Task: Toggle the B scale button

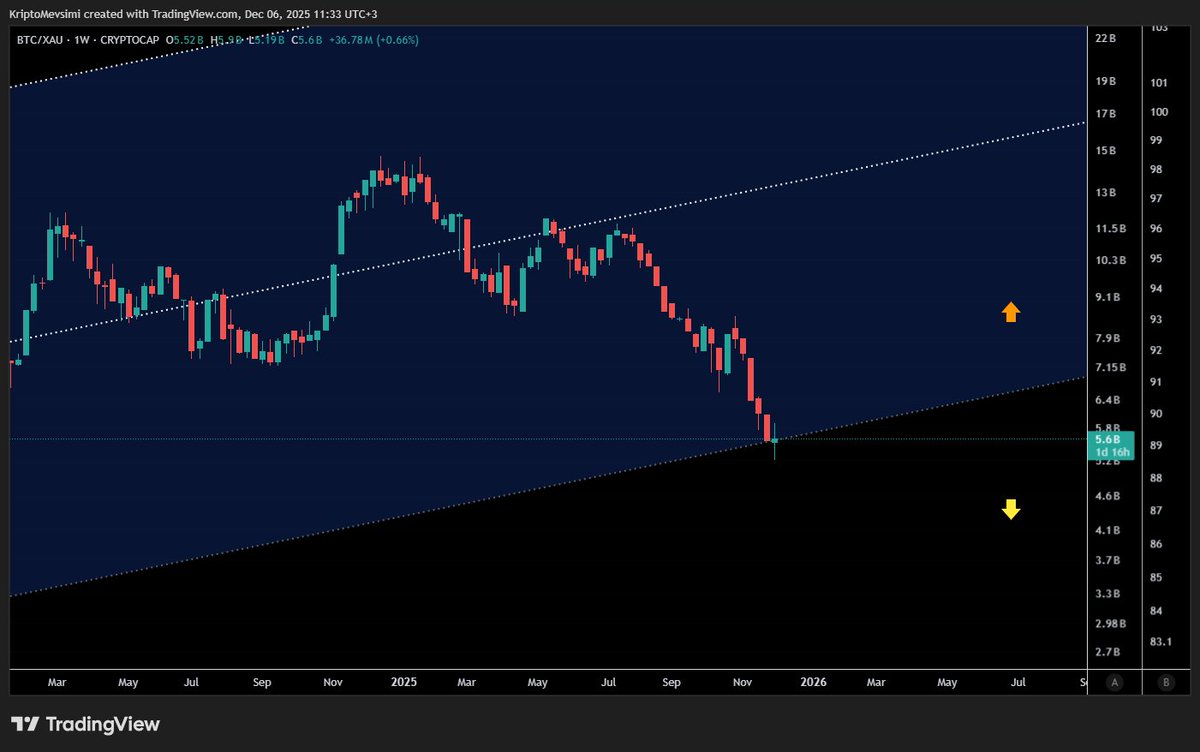Action: (1166, 682)
